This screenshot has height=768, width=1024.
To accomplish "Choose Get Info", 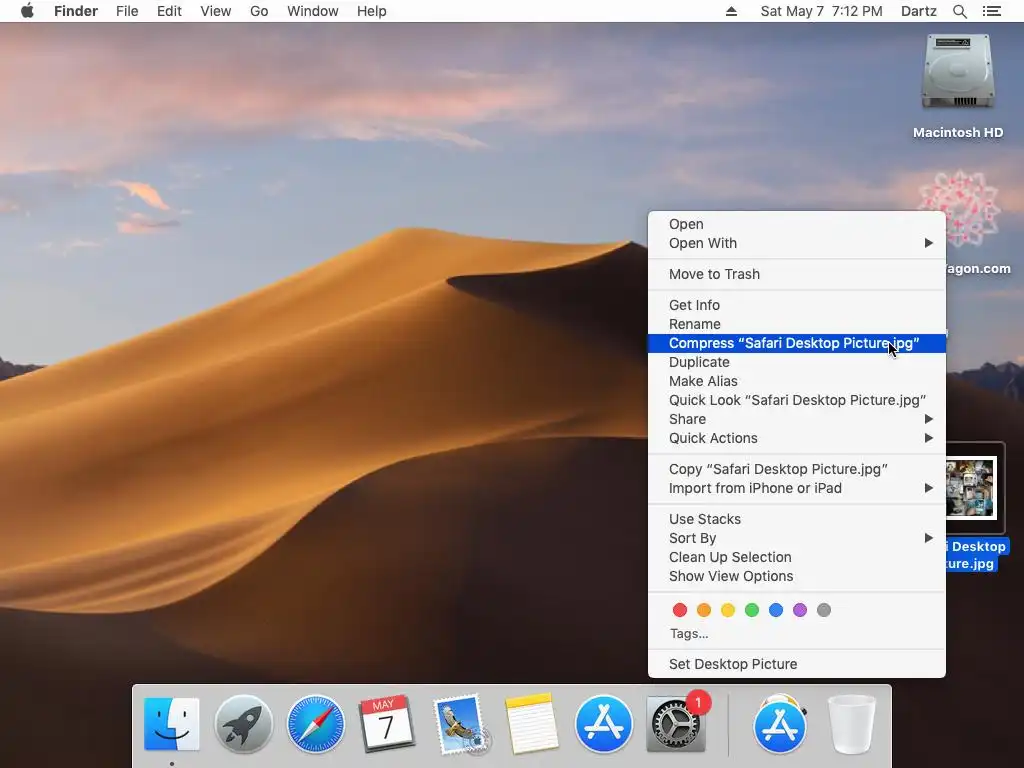I will point(796,305).
